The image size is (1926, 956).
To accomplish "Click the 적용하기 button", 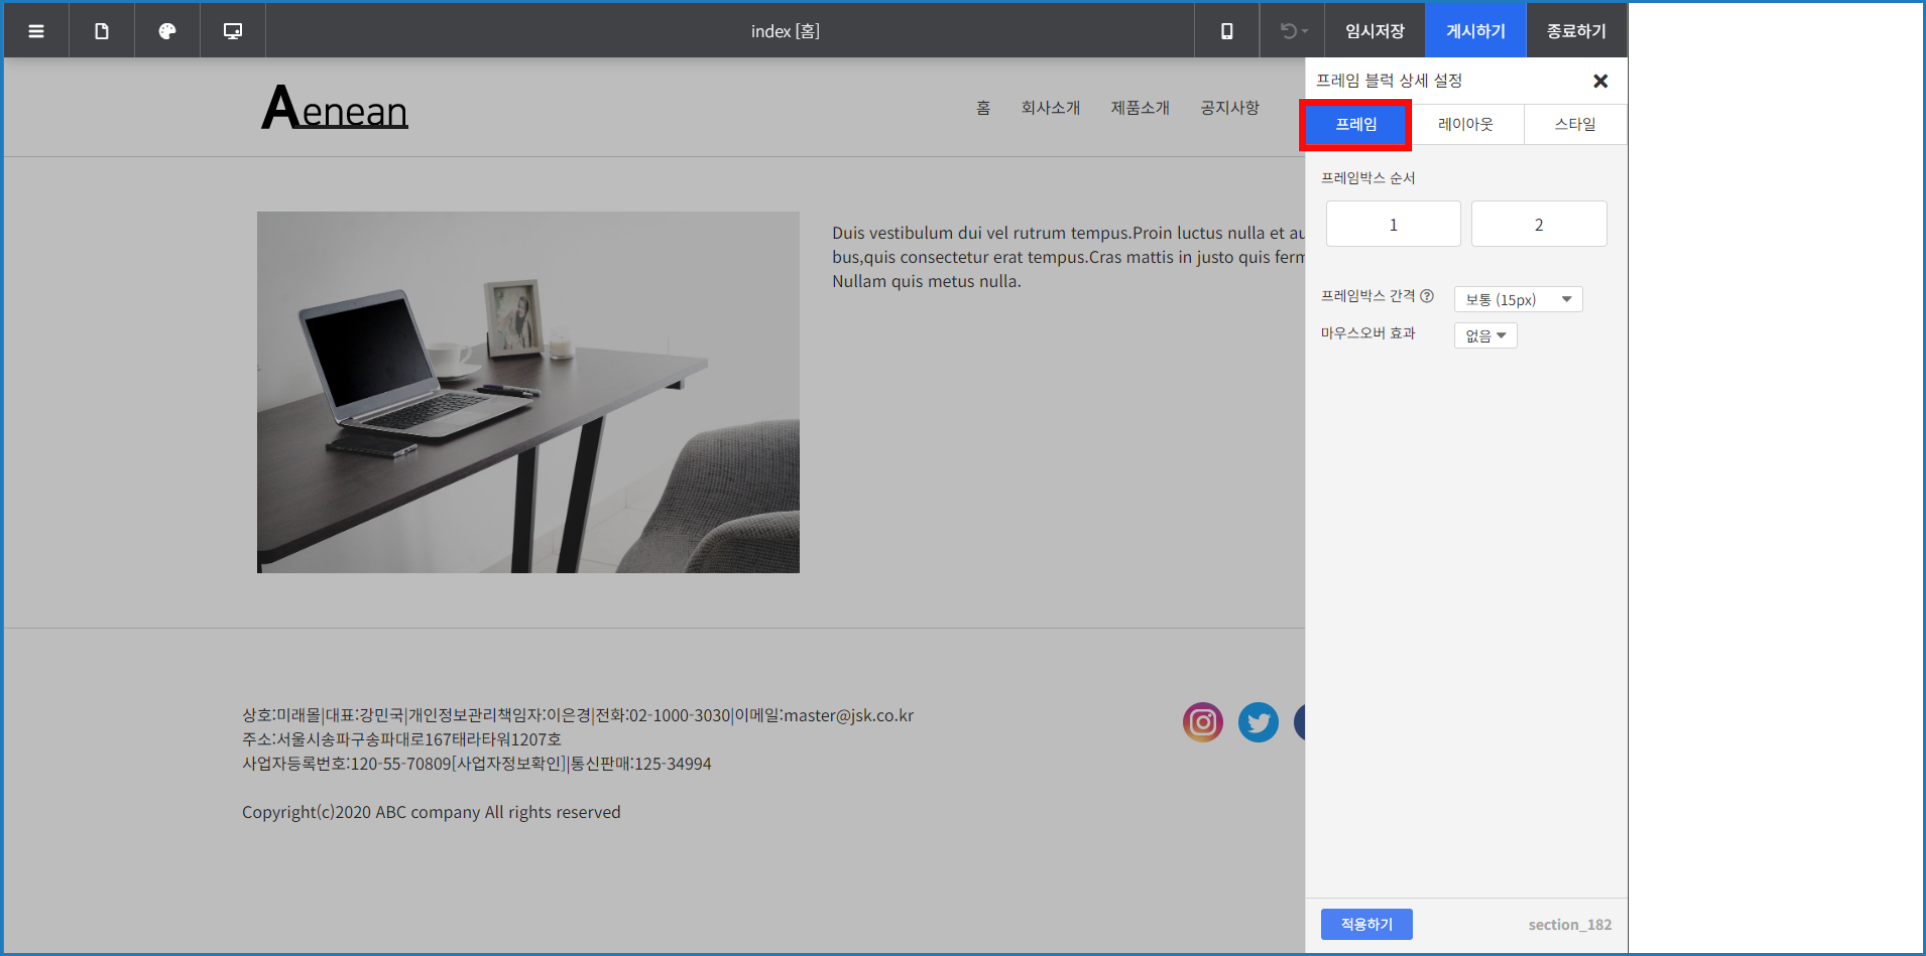I will 1366,924.
